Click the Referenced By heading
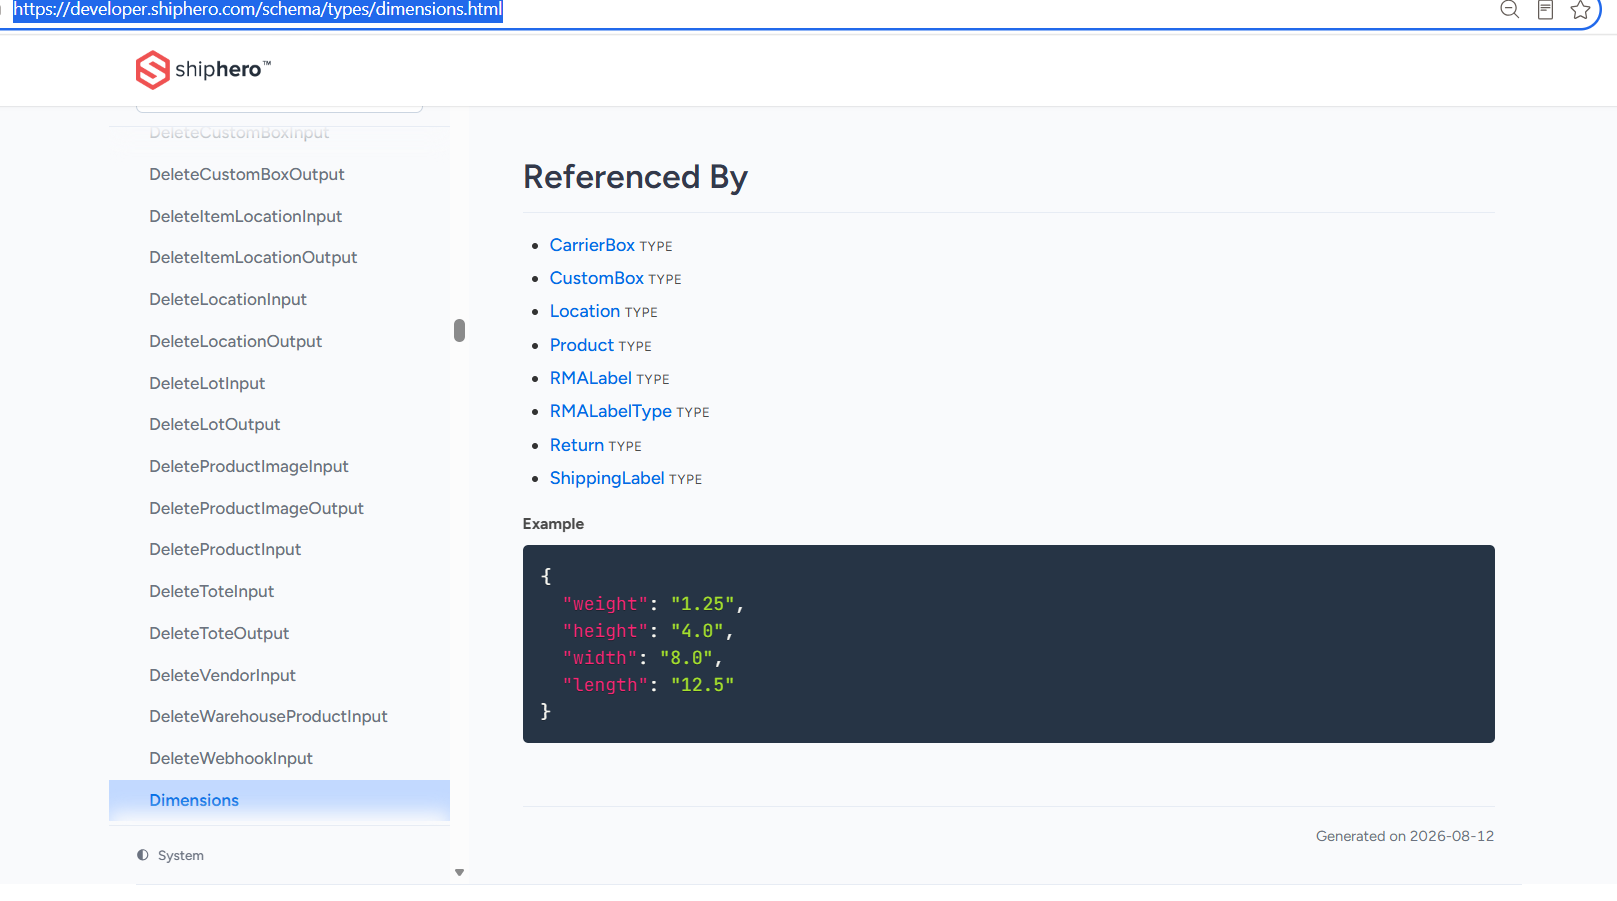Image resolution: width=1617 pixels, height=901 pixels. 635,177
